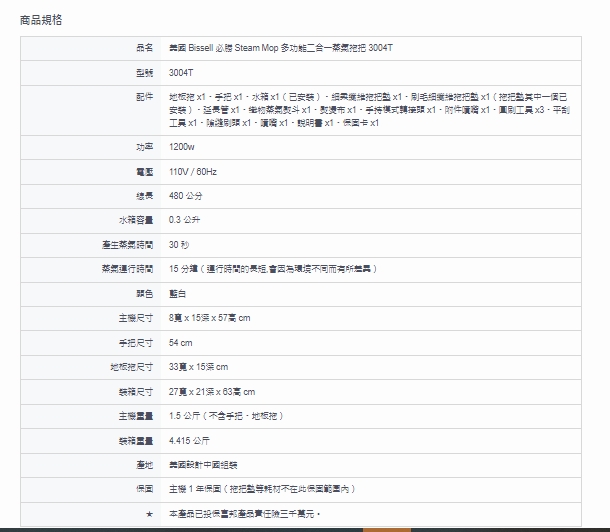Screen dimensions: 610x532
Task: Select the 顏色 row label
Action: (144, 294)
